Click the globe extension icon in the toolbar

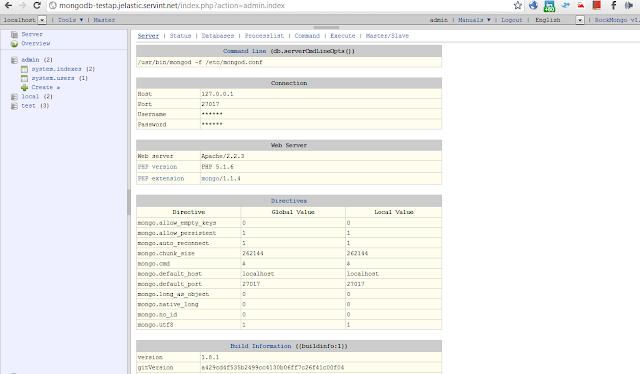click(533, 5)
